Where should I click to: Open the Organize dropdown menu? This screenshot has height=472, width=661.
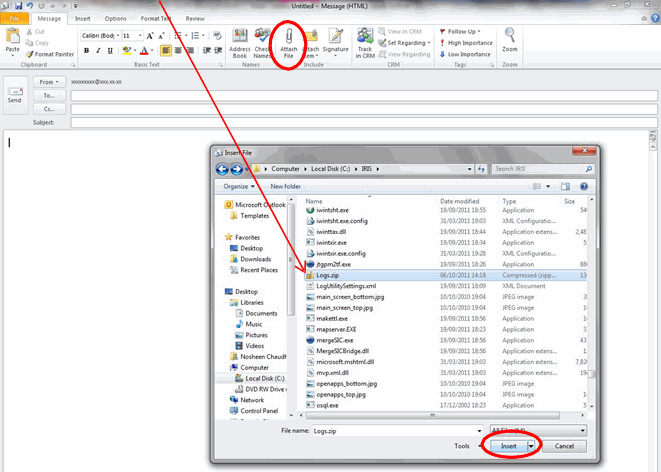point(239,186)
